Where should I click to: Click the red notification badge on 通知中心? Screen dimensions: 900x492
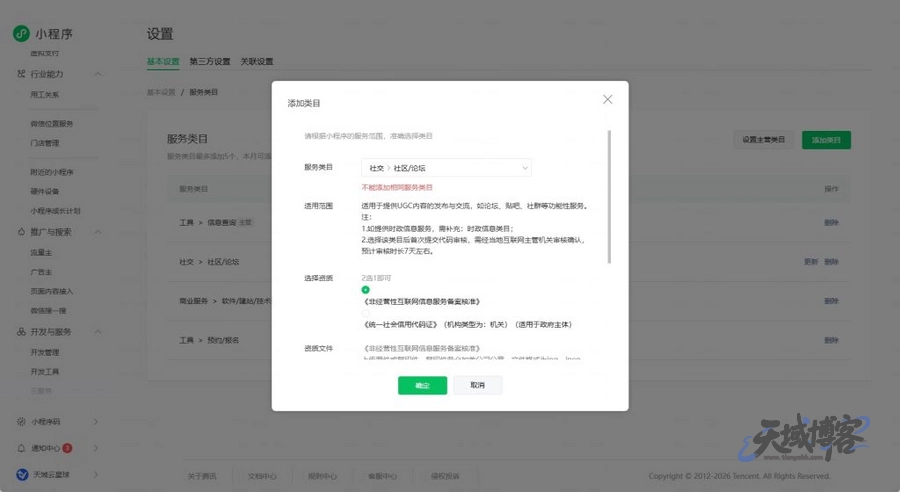tap(67, 448)
